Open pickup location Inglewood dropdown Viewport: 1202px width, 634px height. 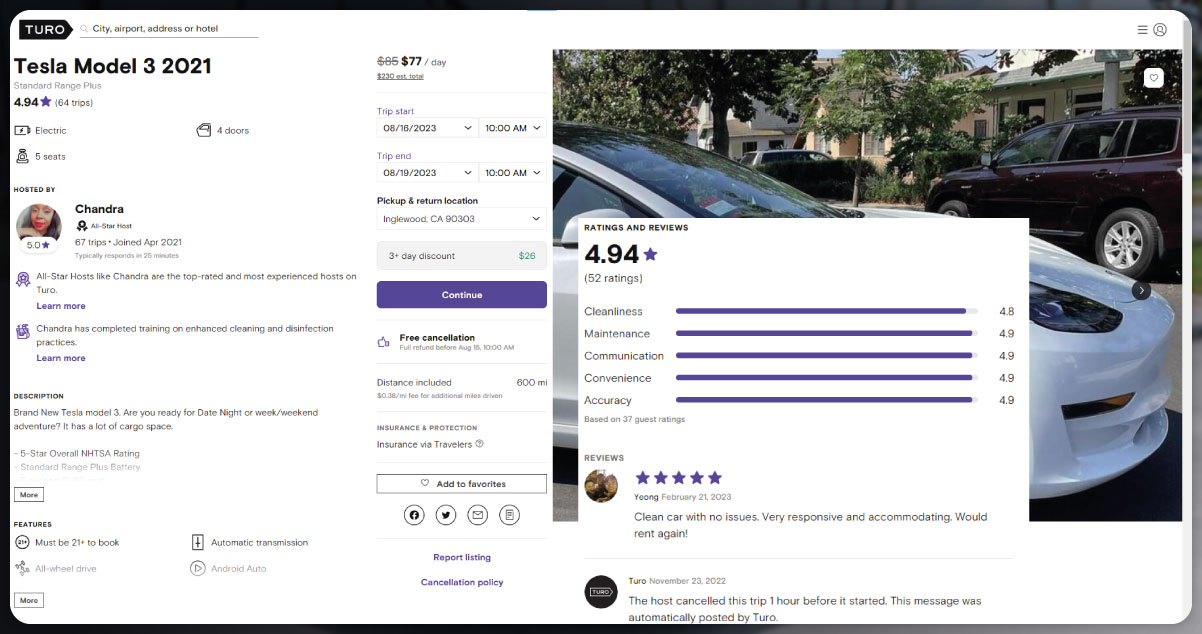tap(462, 219)
